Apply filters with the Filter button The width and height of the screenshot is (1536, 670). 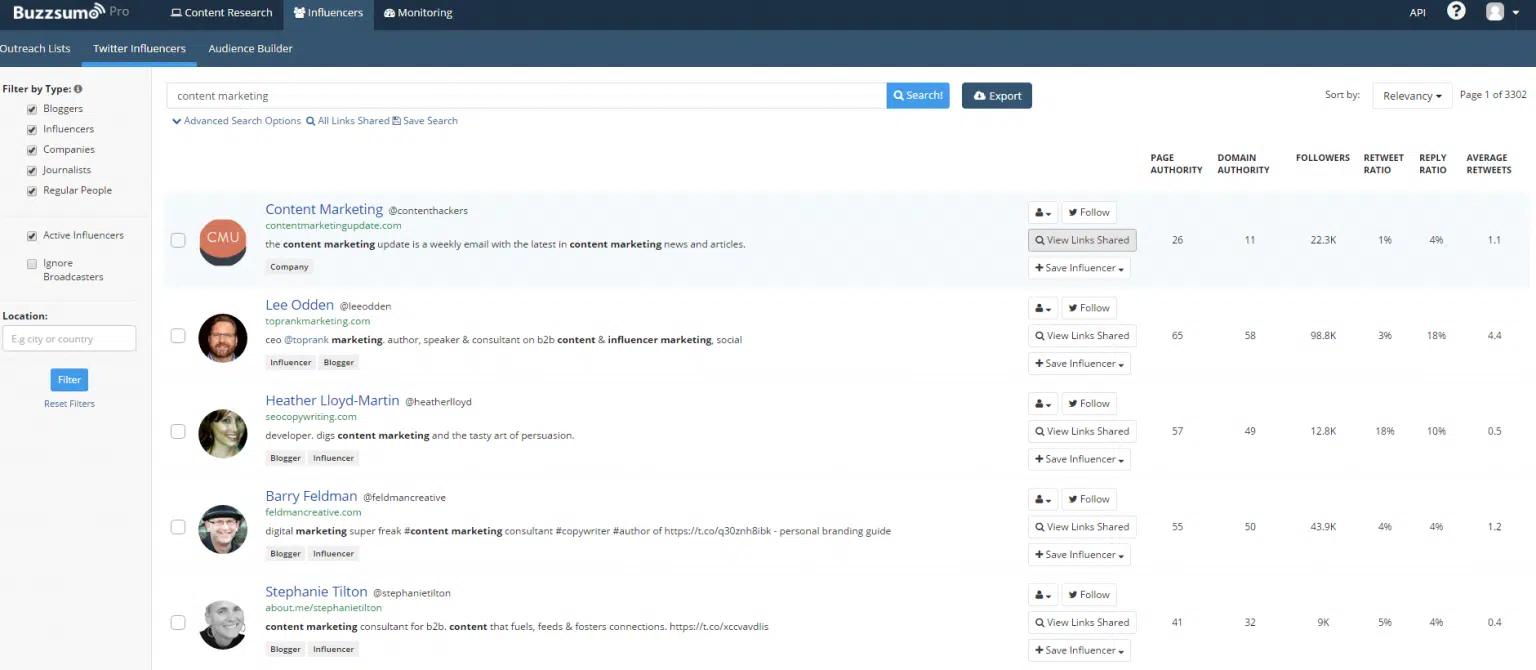pyautogui.click(x=69, y=380)
